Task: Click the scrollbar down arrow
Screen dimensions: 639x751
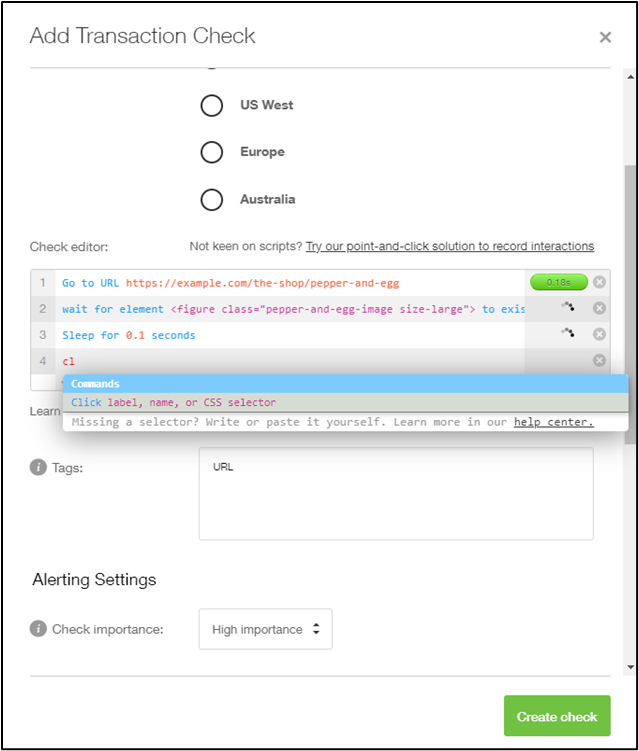Action: click(630, 667)
